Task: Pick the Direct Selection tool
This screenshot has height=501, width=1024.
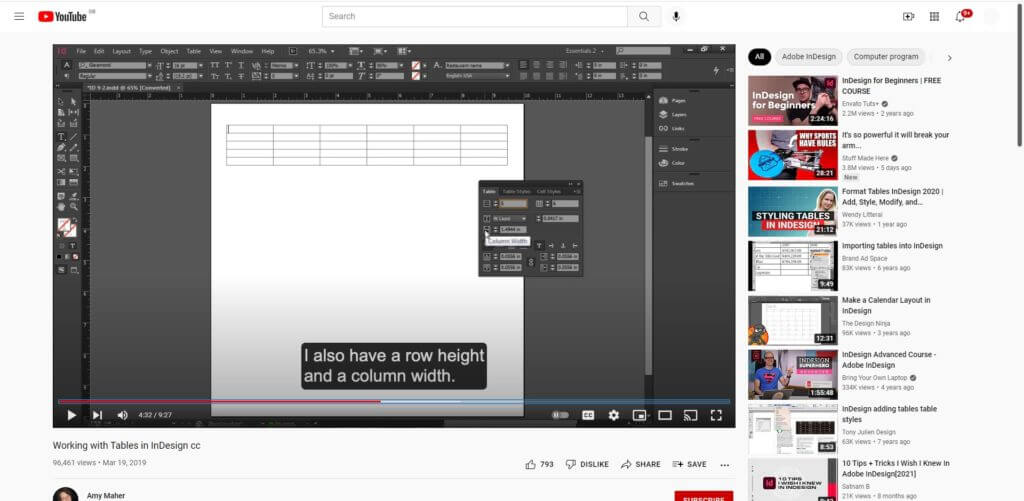Action: coord(73,102)
